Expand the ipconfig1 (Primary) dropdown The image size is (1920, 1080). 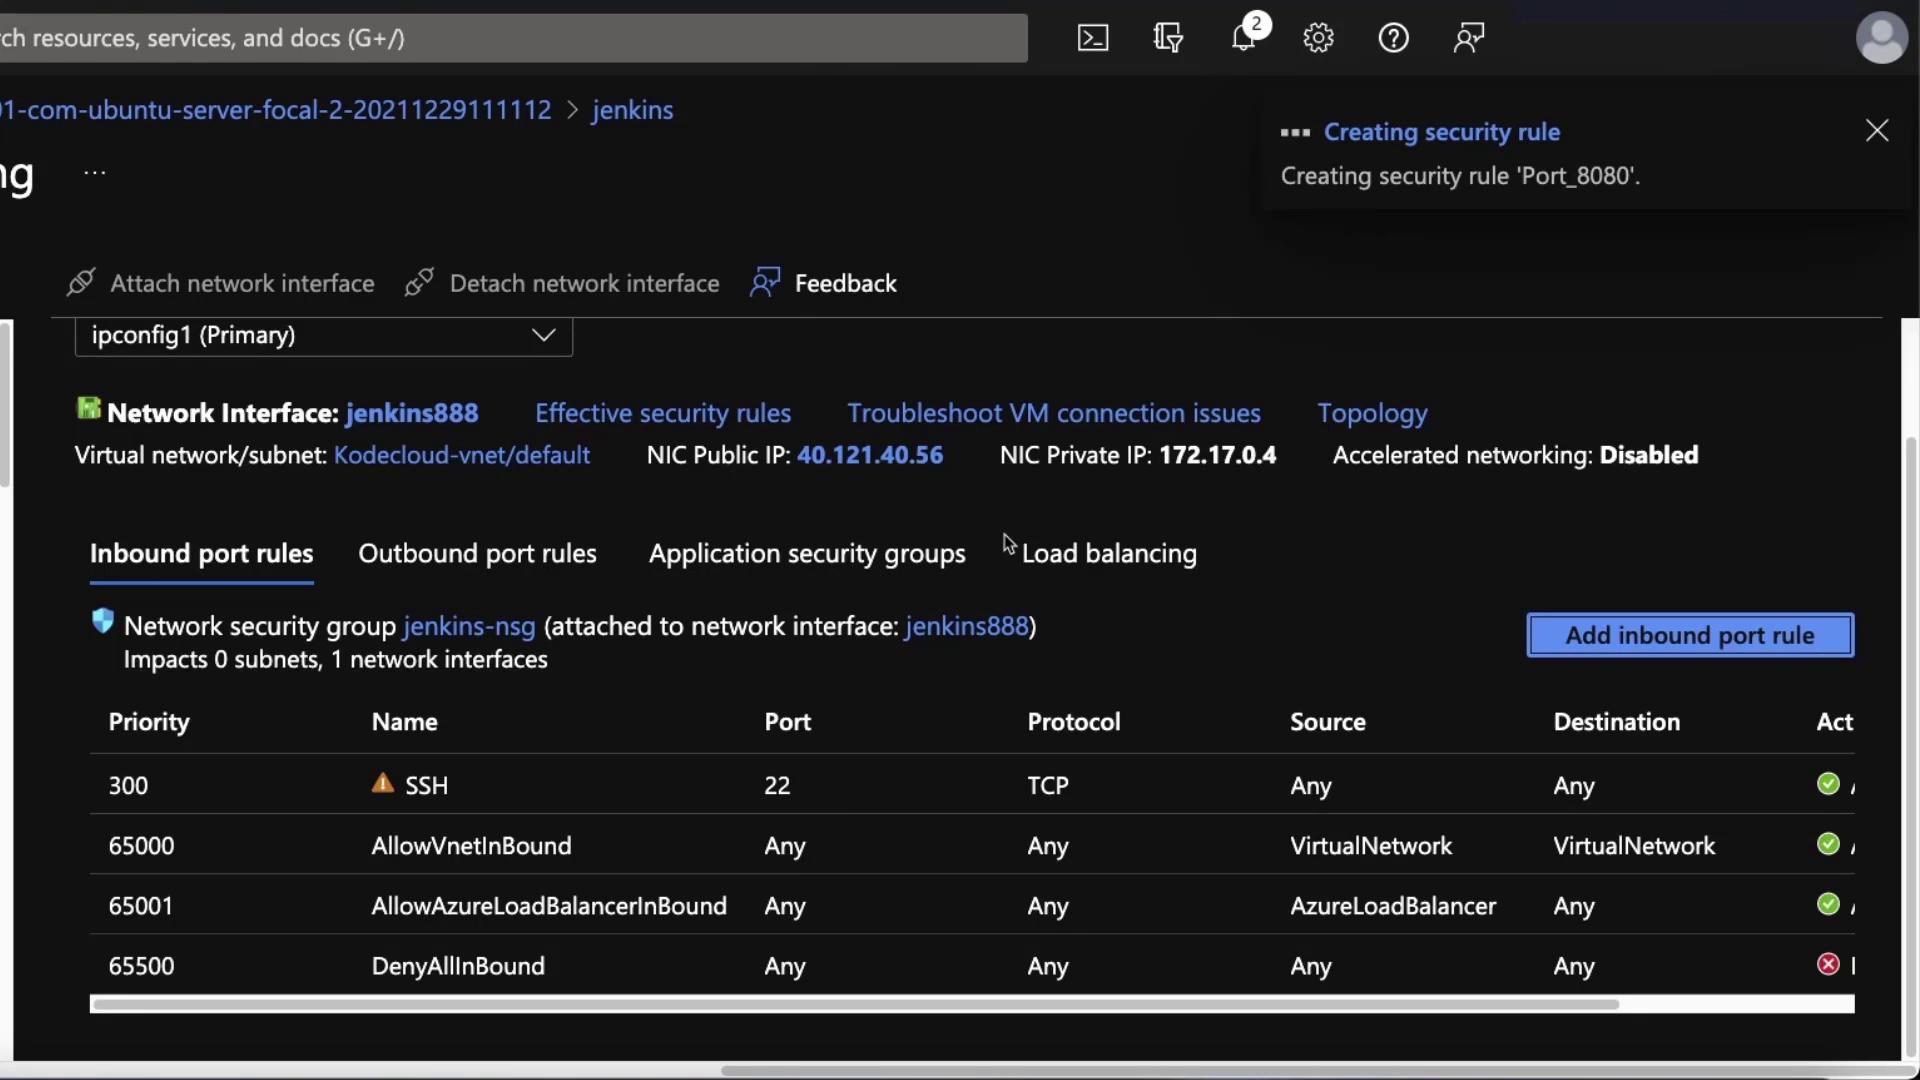(x=323, y=335)
